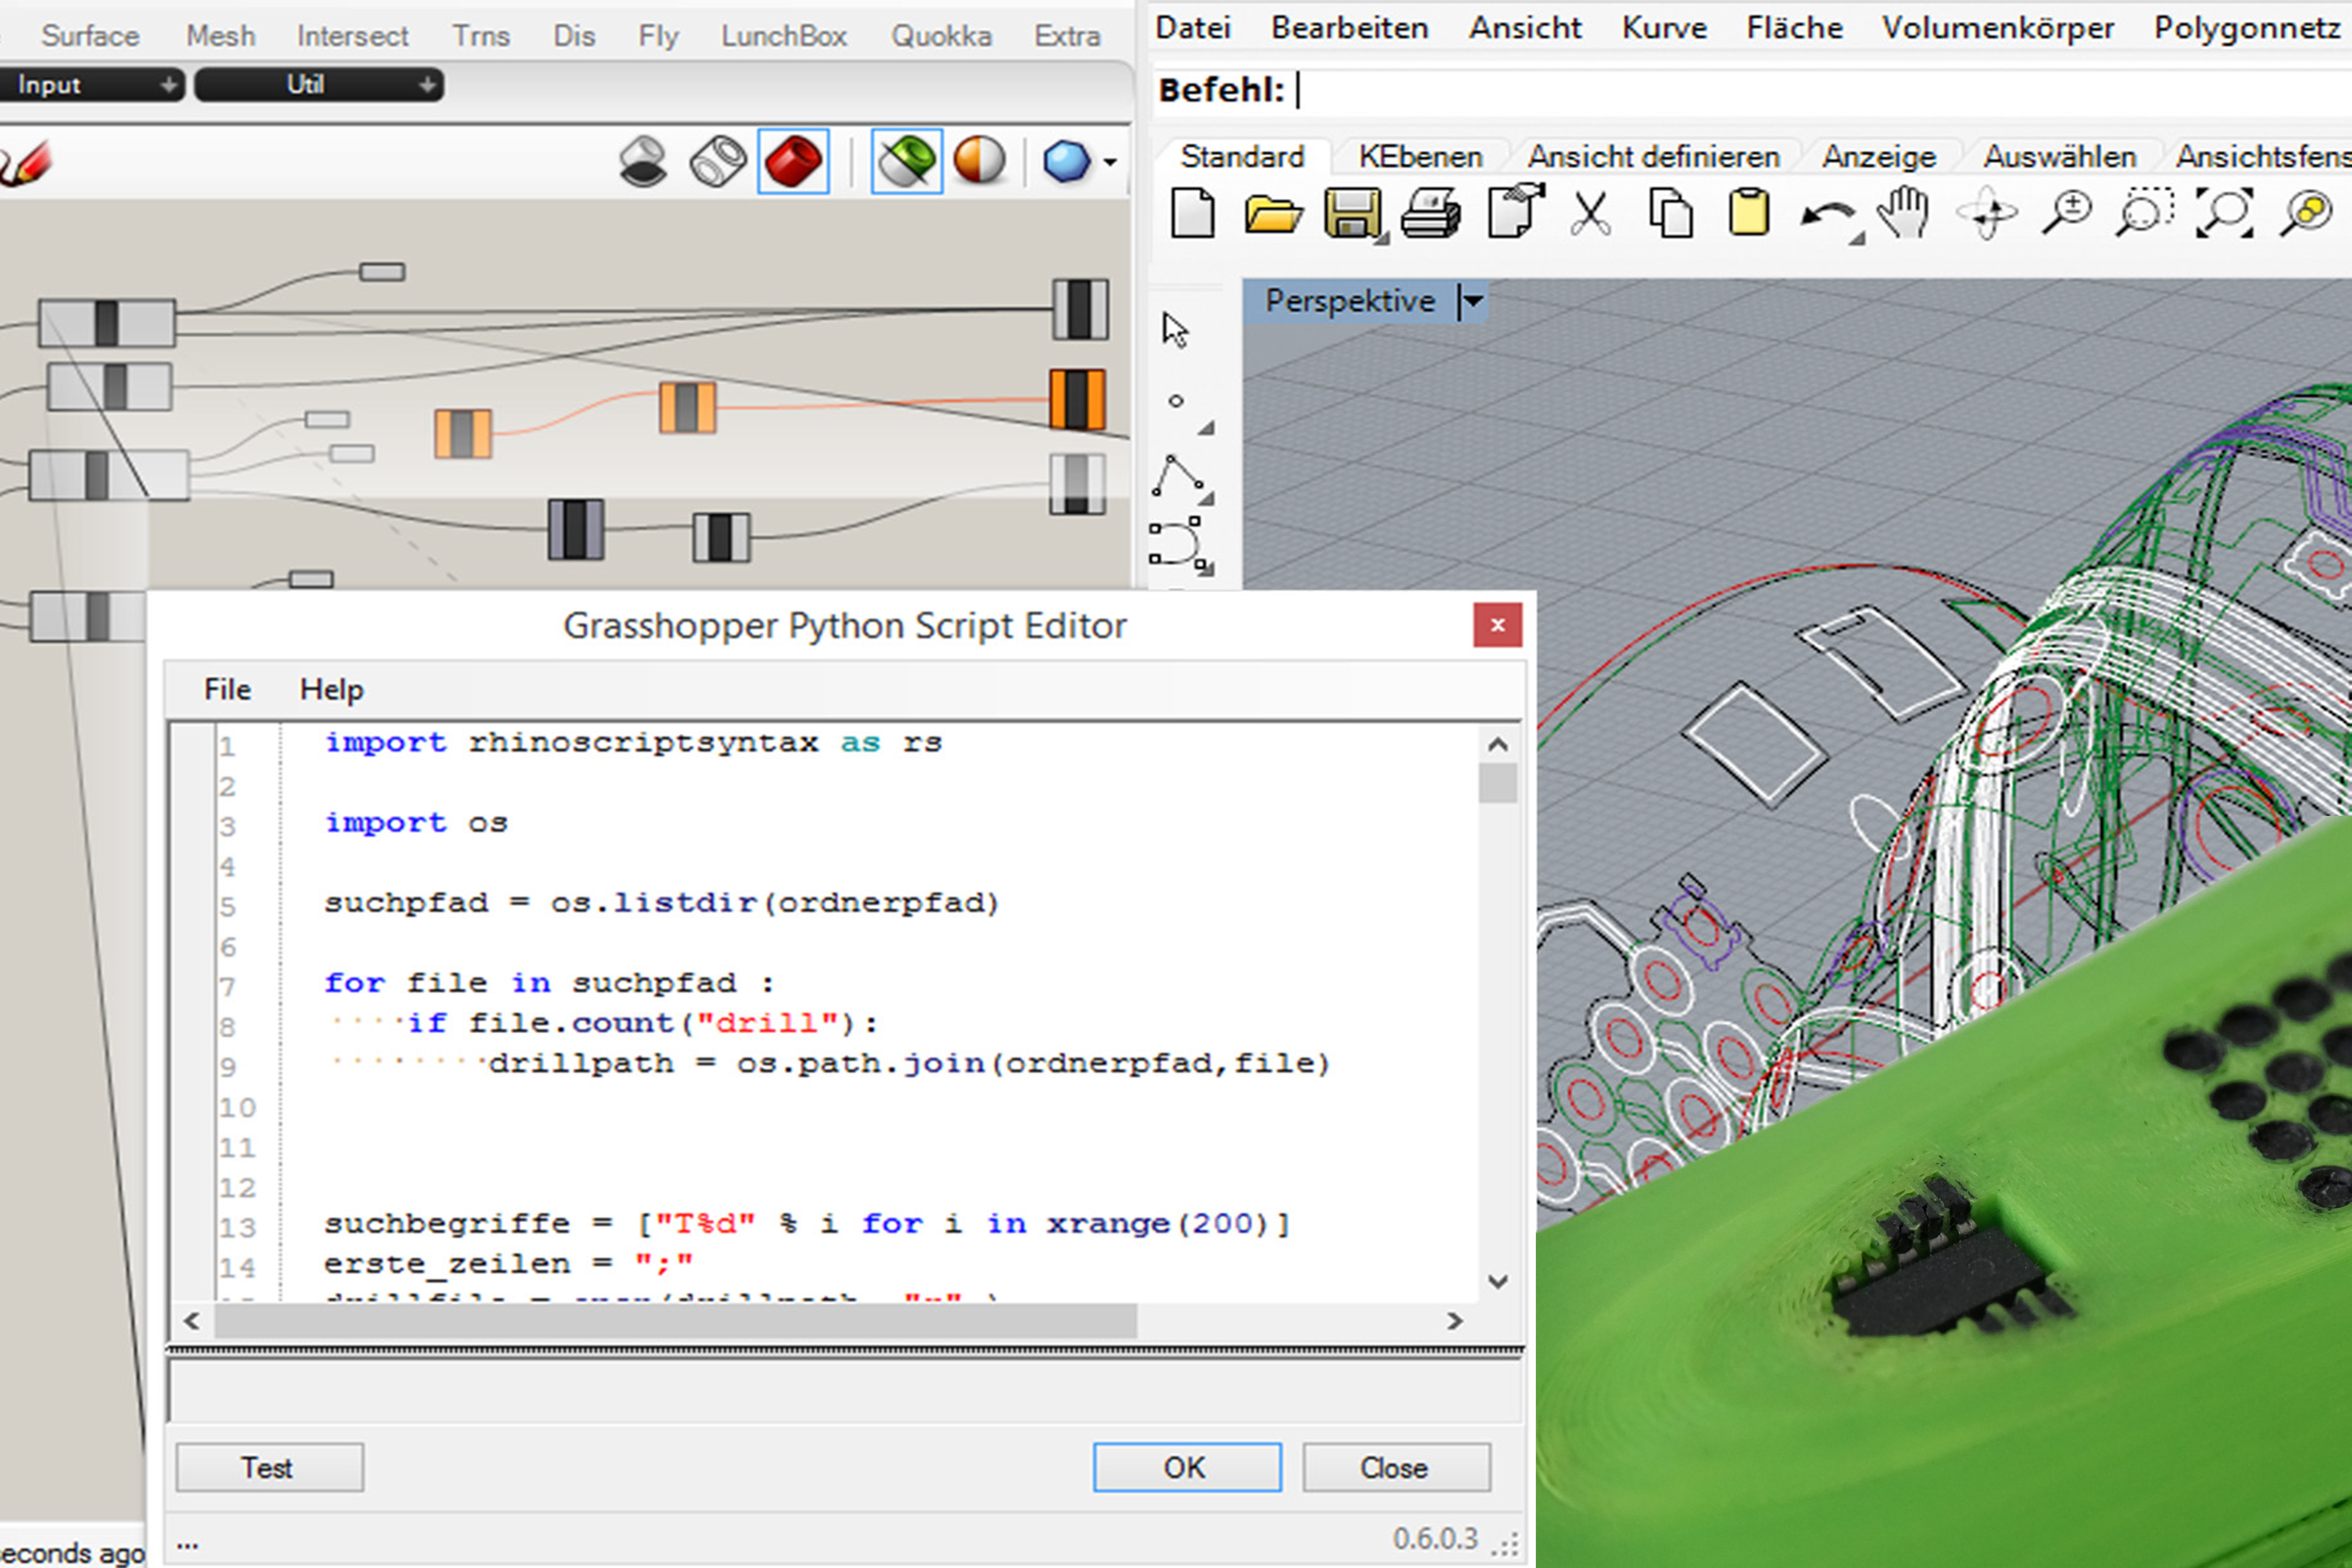The height and width of the screenshot is (1568, 2352).
Task: Switch to the KEbenen toolbar tab
Action: (1420, 157)
